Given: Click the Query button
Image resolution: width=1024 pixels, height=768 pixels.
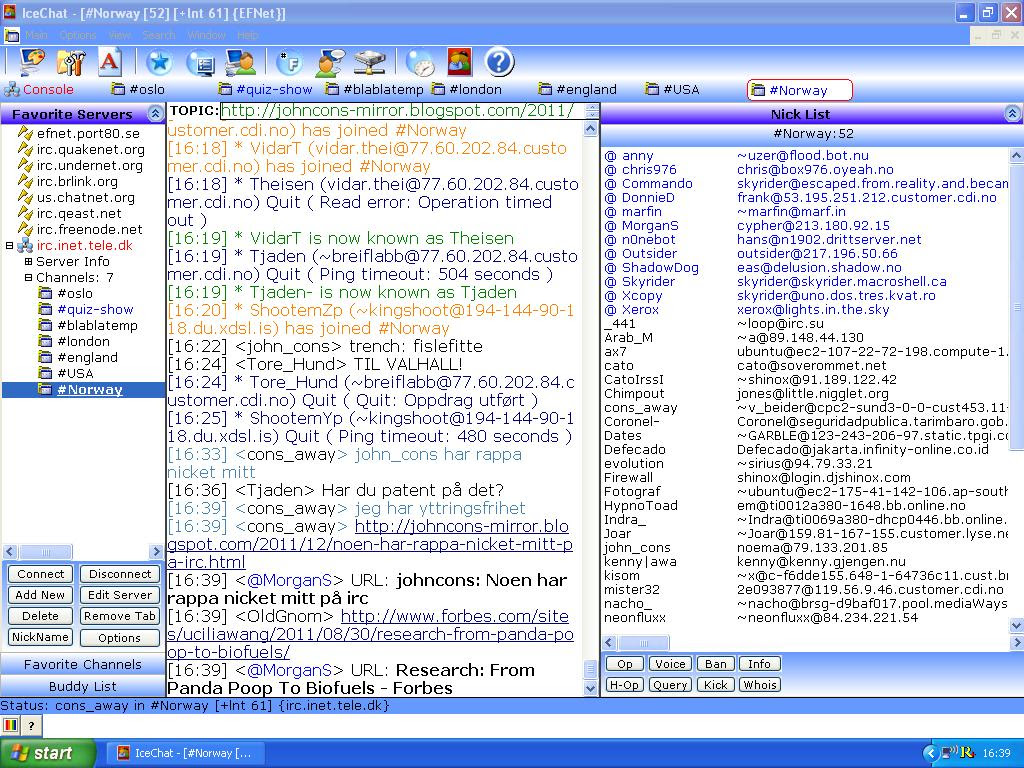Looking at the screenshot, I should (x=670, y=685).
